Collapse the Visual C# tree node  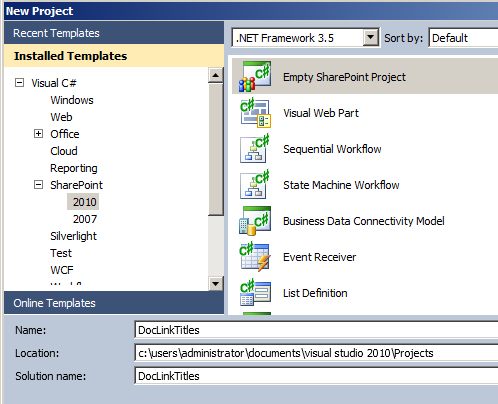(x=20, y=82)
